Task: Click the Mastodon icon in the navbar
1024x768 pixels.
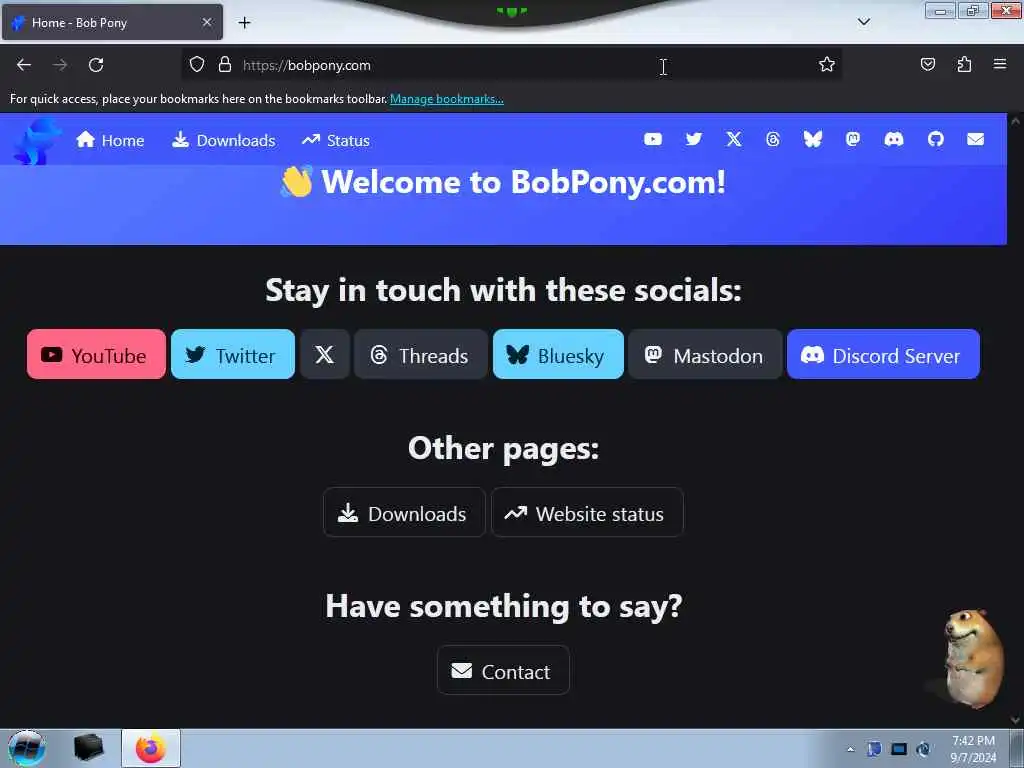Action: click(x=852, y=139)
